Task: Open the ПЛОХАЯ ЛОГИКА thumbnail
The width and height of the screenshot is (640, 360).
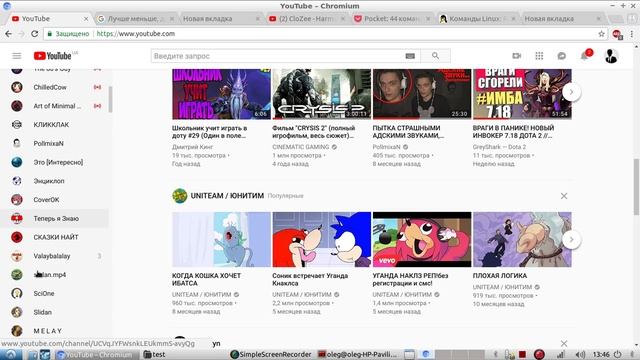Action: [522, 239]
